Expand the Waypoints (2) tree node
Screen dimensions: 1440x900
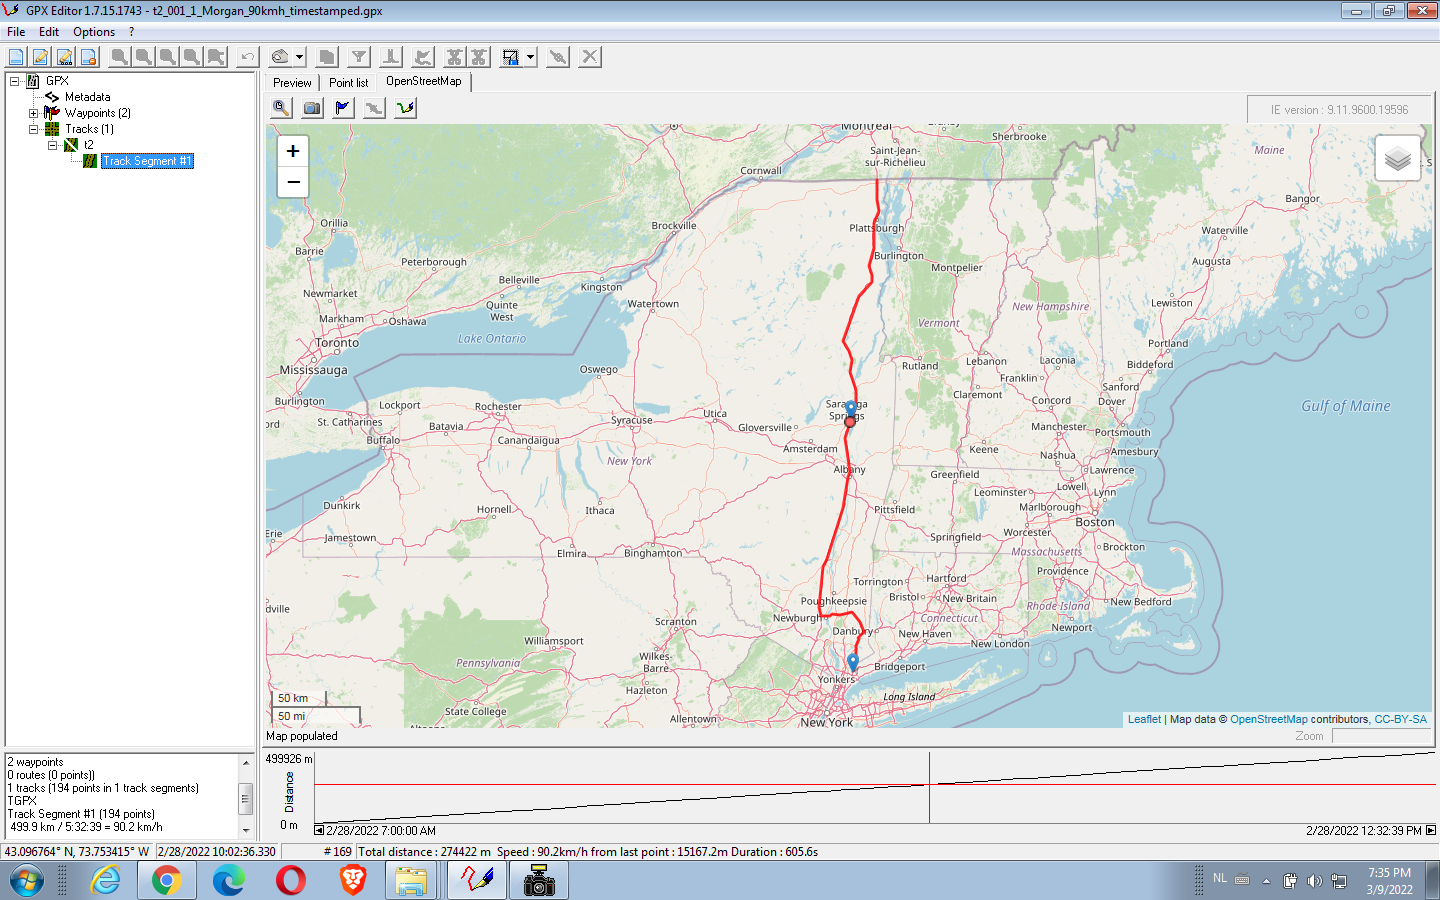(x=33, y=113)
